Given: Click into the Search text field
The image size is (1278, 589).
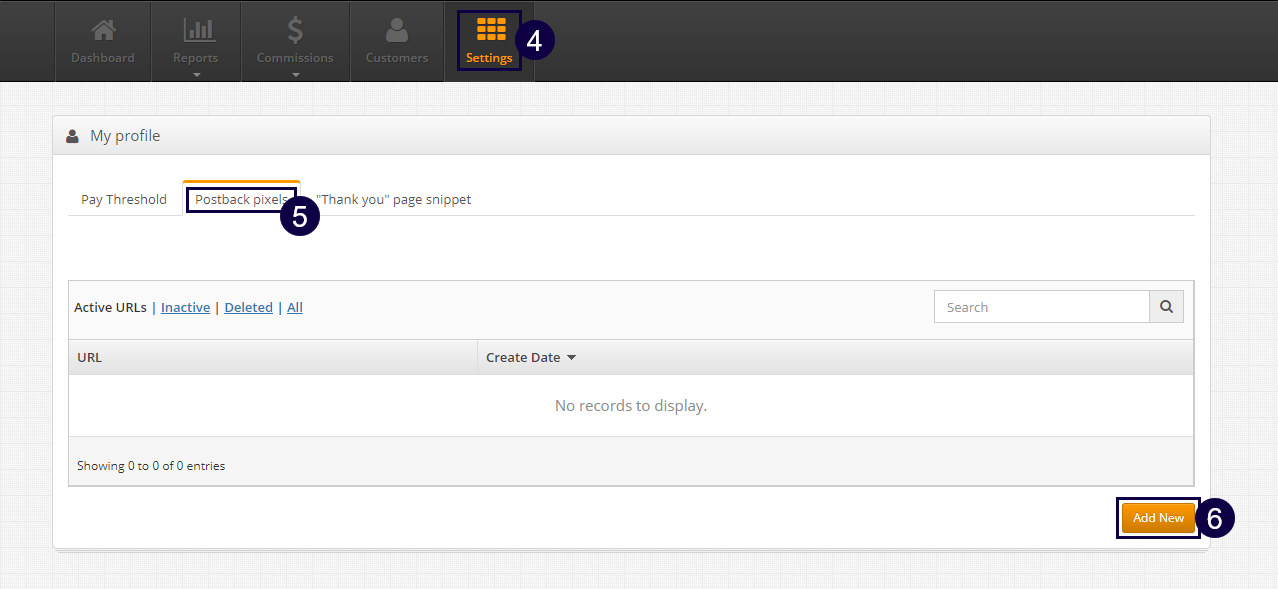Looking at the screenshot, I should pyautogui.click(x=1041, y=307).
